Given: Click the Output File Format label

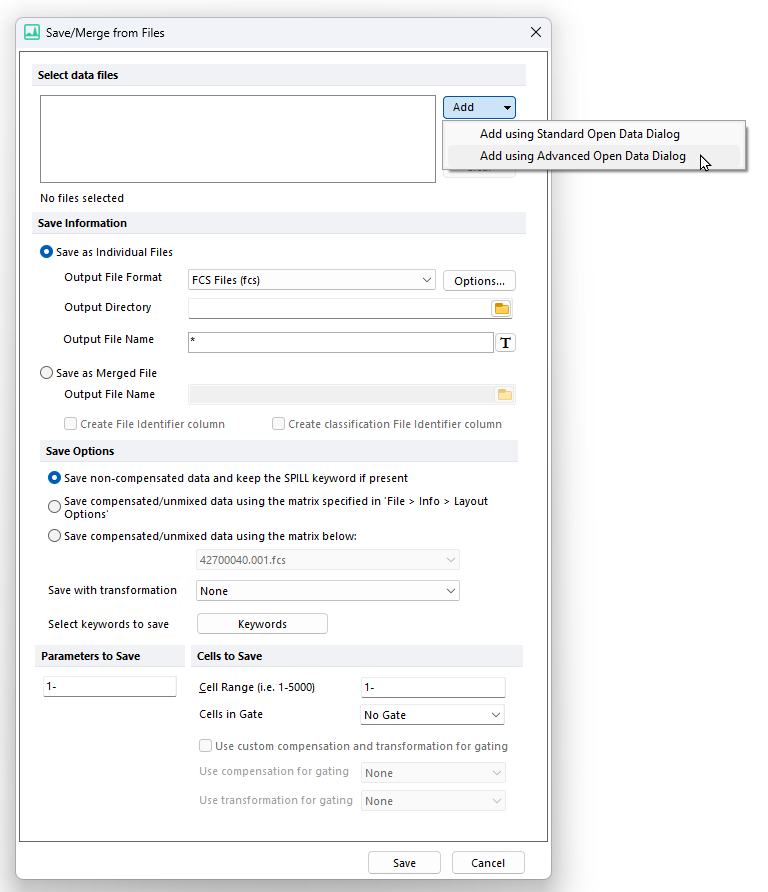Looking at the screenshot, I should tap(113, 277).
